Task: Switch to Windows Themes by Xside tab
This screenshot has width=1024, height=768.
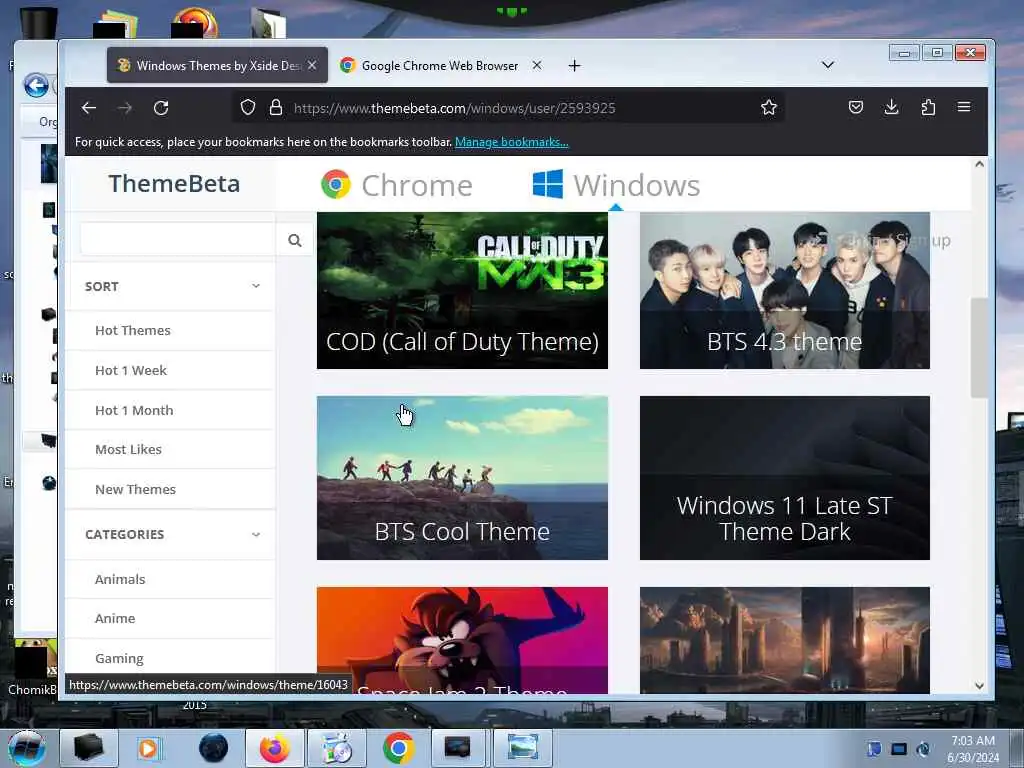Action: tap(217, 65)
